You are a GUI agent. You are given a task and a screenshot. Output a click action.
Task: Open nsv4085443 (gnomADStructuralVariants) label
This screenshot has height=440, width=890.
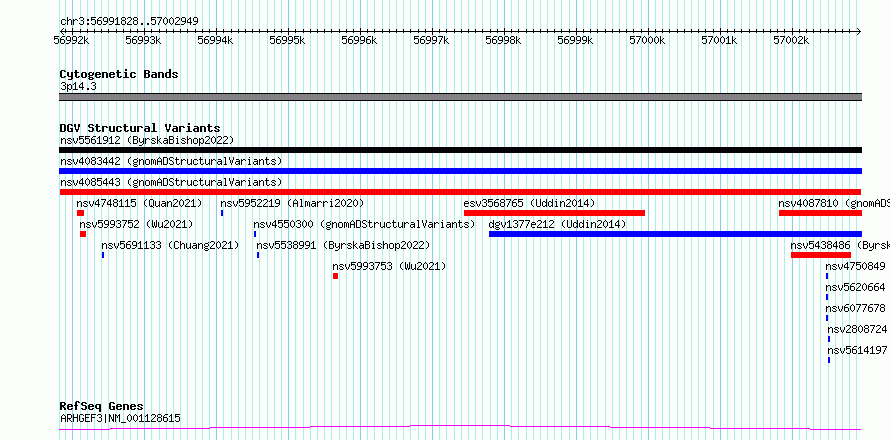tap(171, 182)
